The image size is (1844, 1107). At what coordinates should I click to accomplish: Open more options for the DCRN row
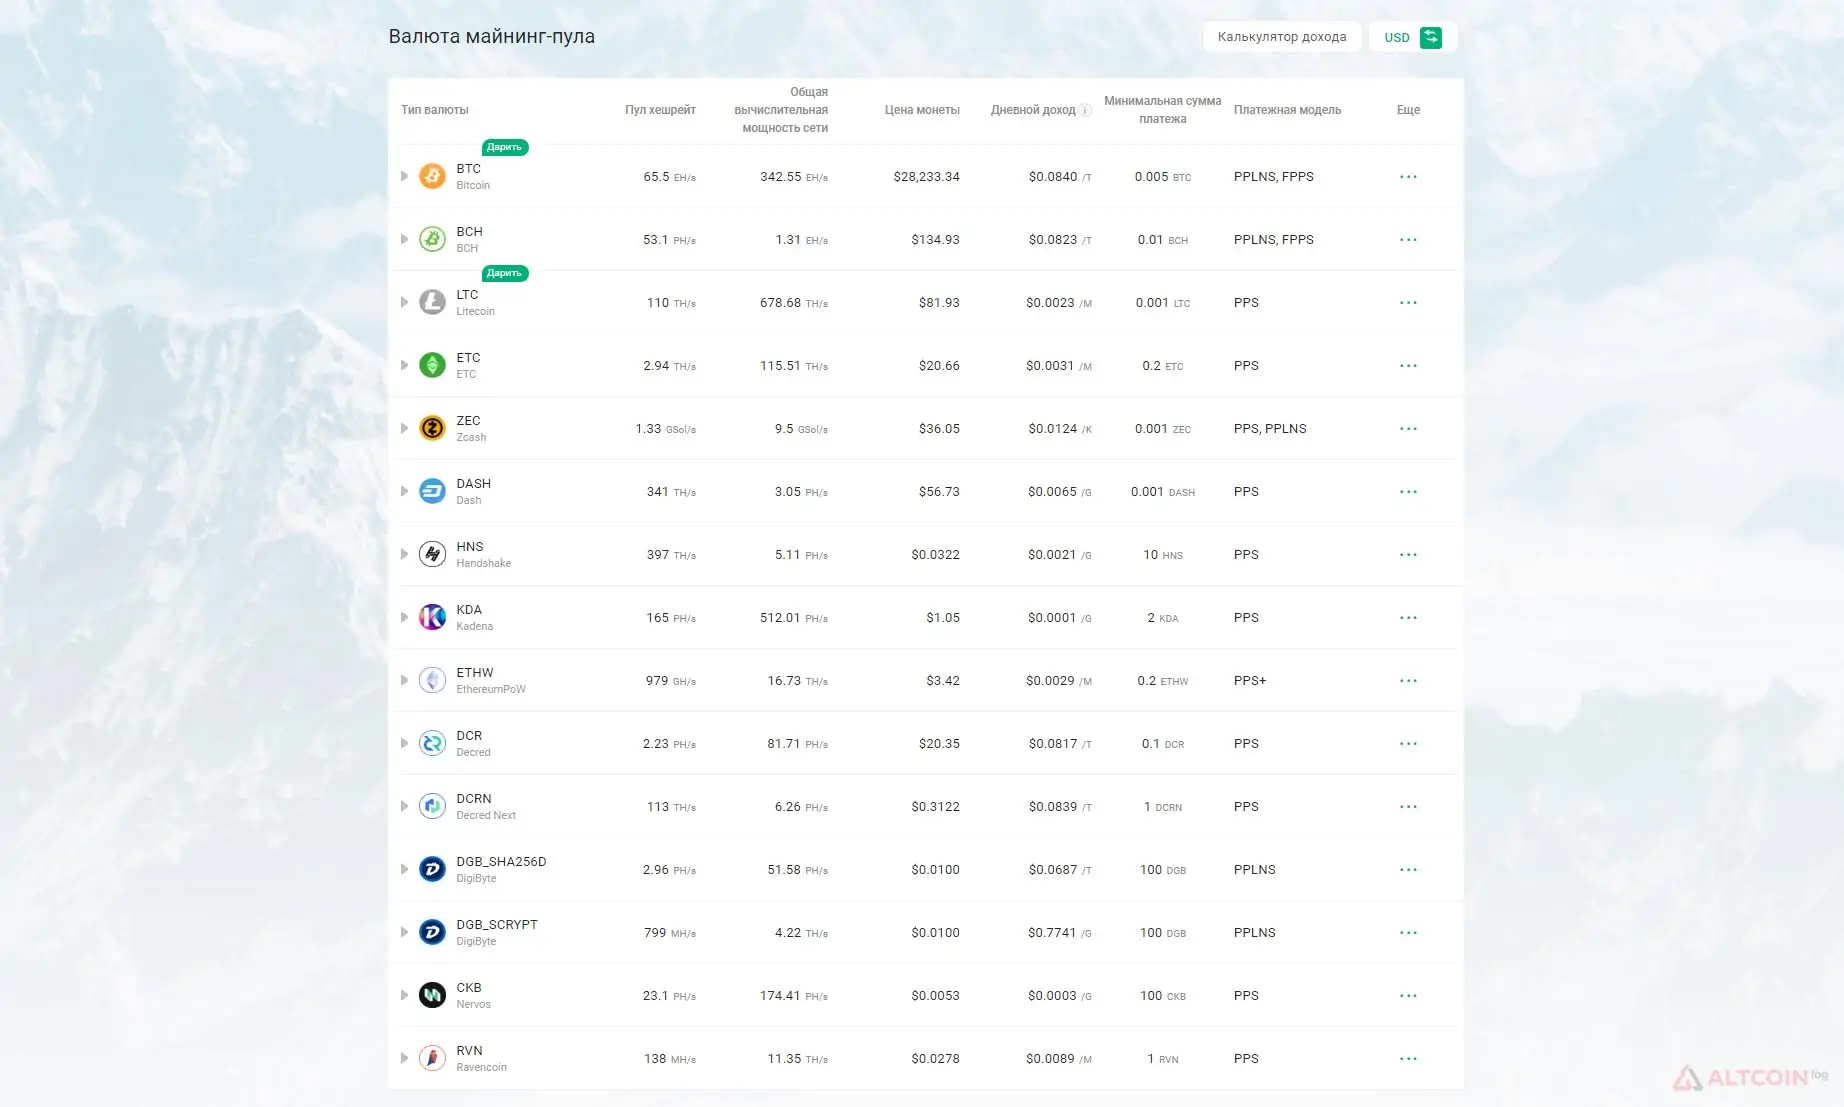(1408, 807)
